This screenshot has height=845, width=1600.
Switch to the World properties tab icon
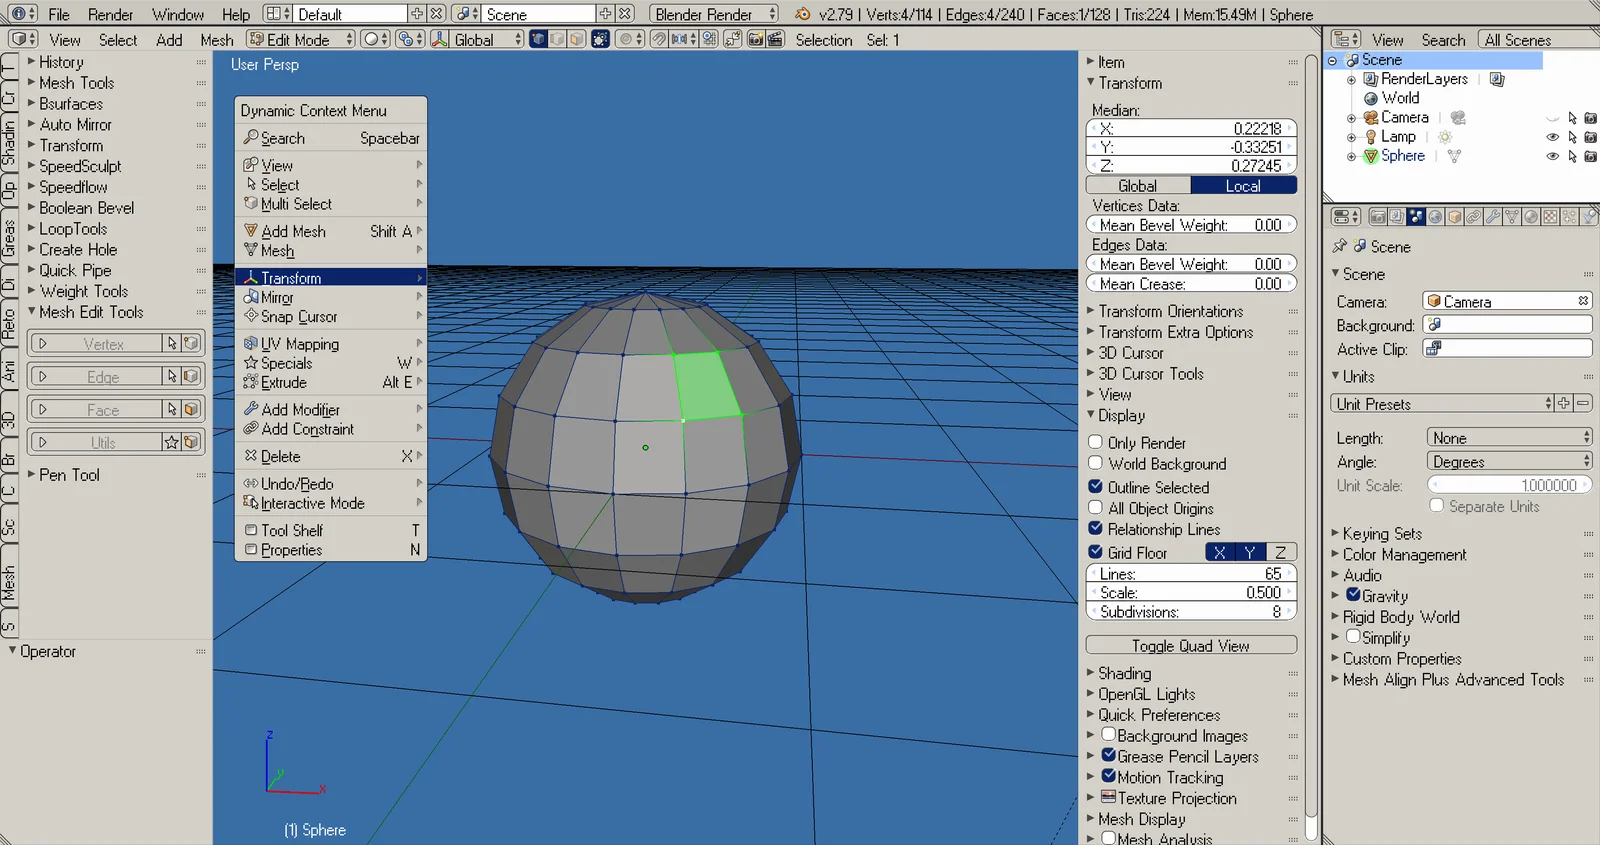pos(1435,217)
